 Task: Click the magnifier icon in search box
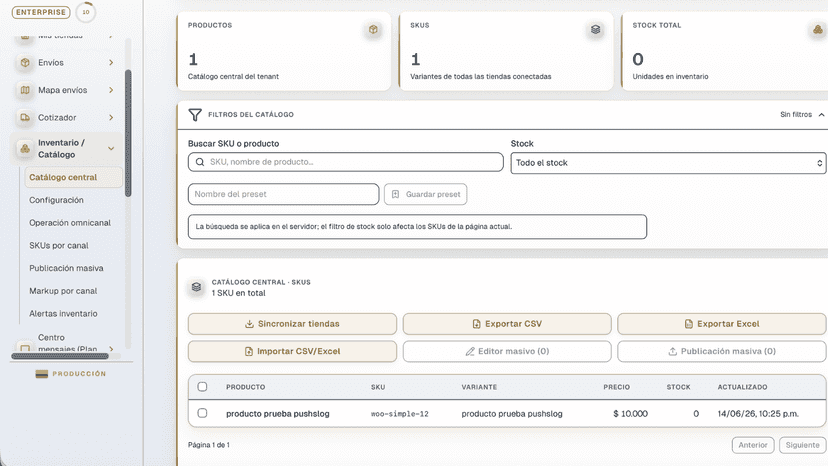(x=200, y=162)
